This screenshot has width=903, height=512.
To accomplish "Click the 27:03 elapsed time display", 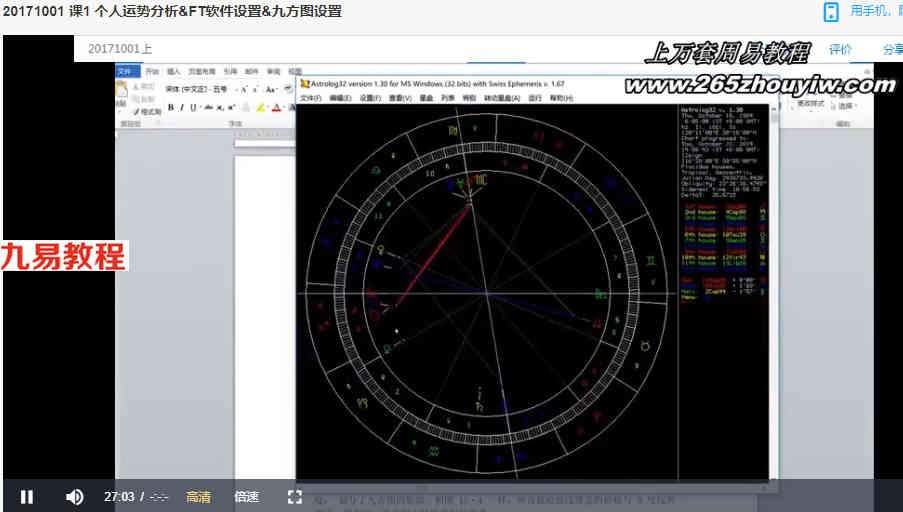I will click(119, 496).
